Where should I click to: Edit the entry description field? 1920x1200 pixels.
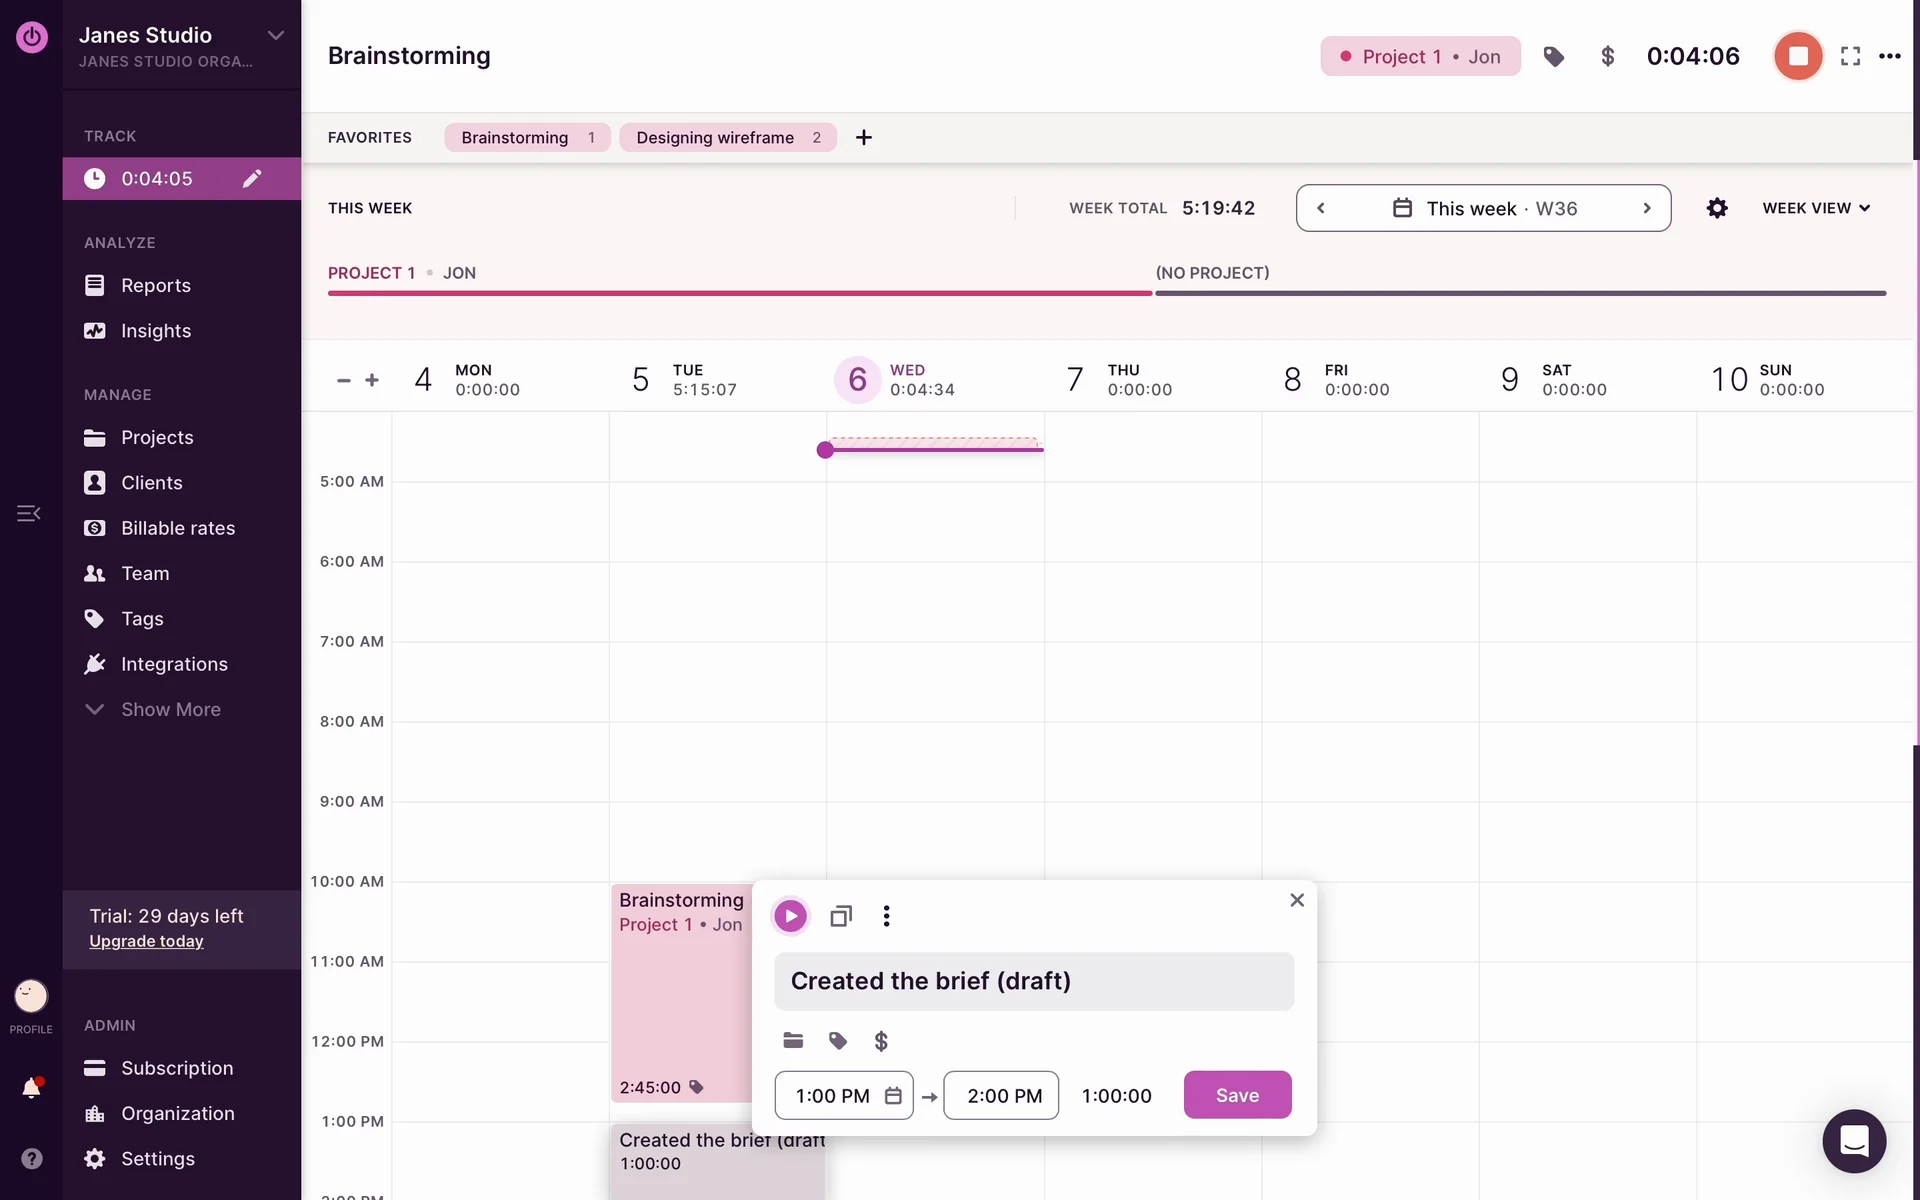click(1033, 981)
